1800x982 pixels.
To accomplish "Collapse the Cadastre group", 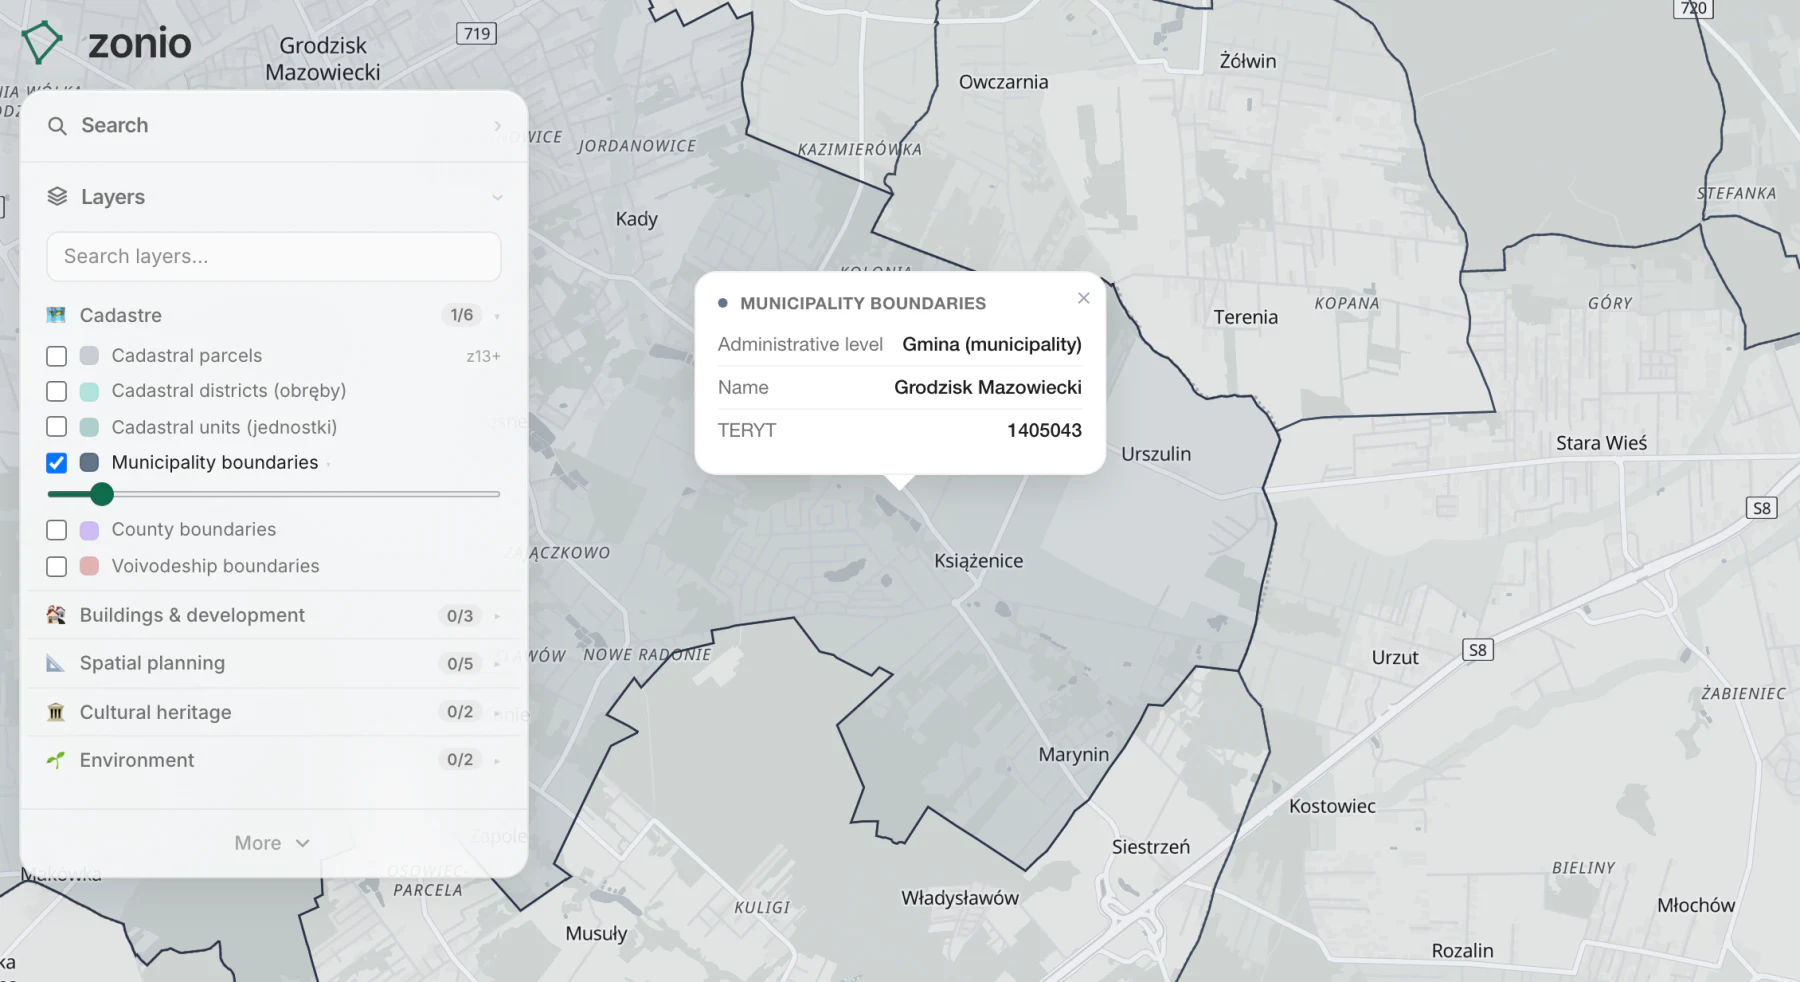I will 497,316.
